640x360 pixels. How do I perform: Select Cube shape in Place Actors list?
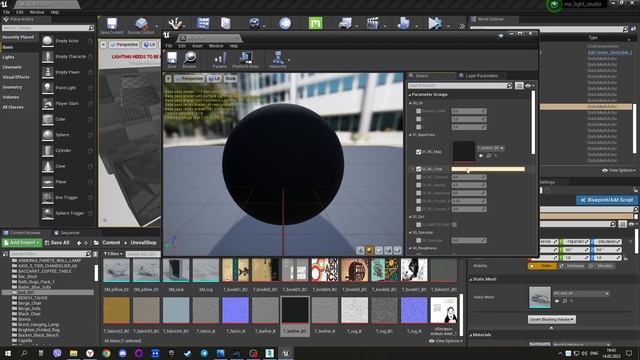pyautogui.click(x=67, y=119)
